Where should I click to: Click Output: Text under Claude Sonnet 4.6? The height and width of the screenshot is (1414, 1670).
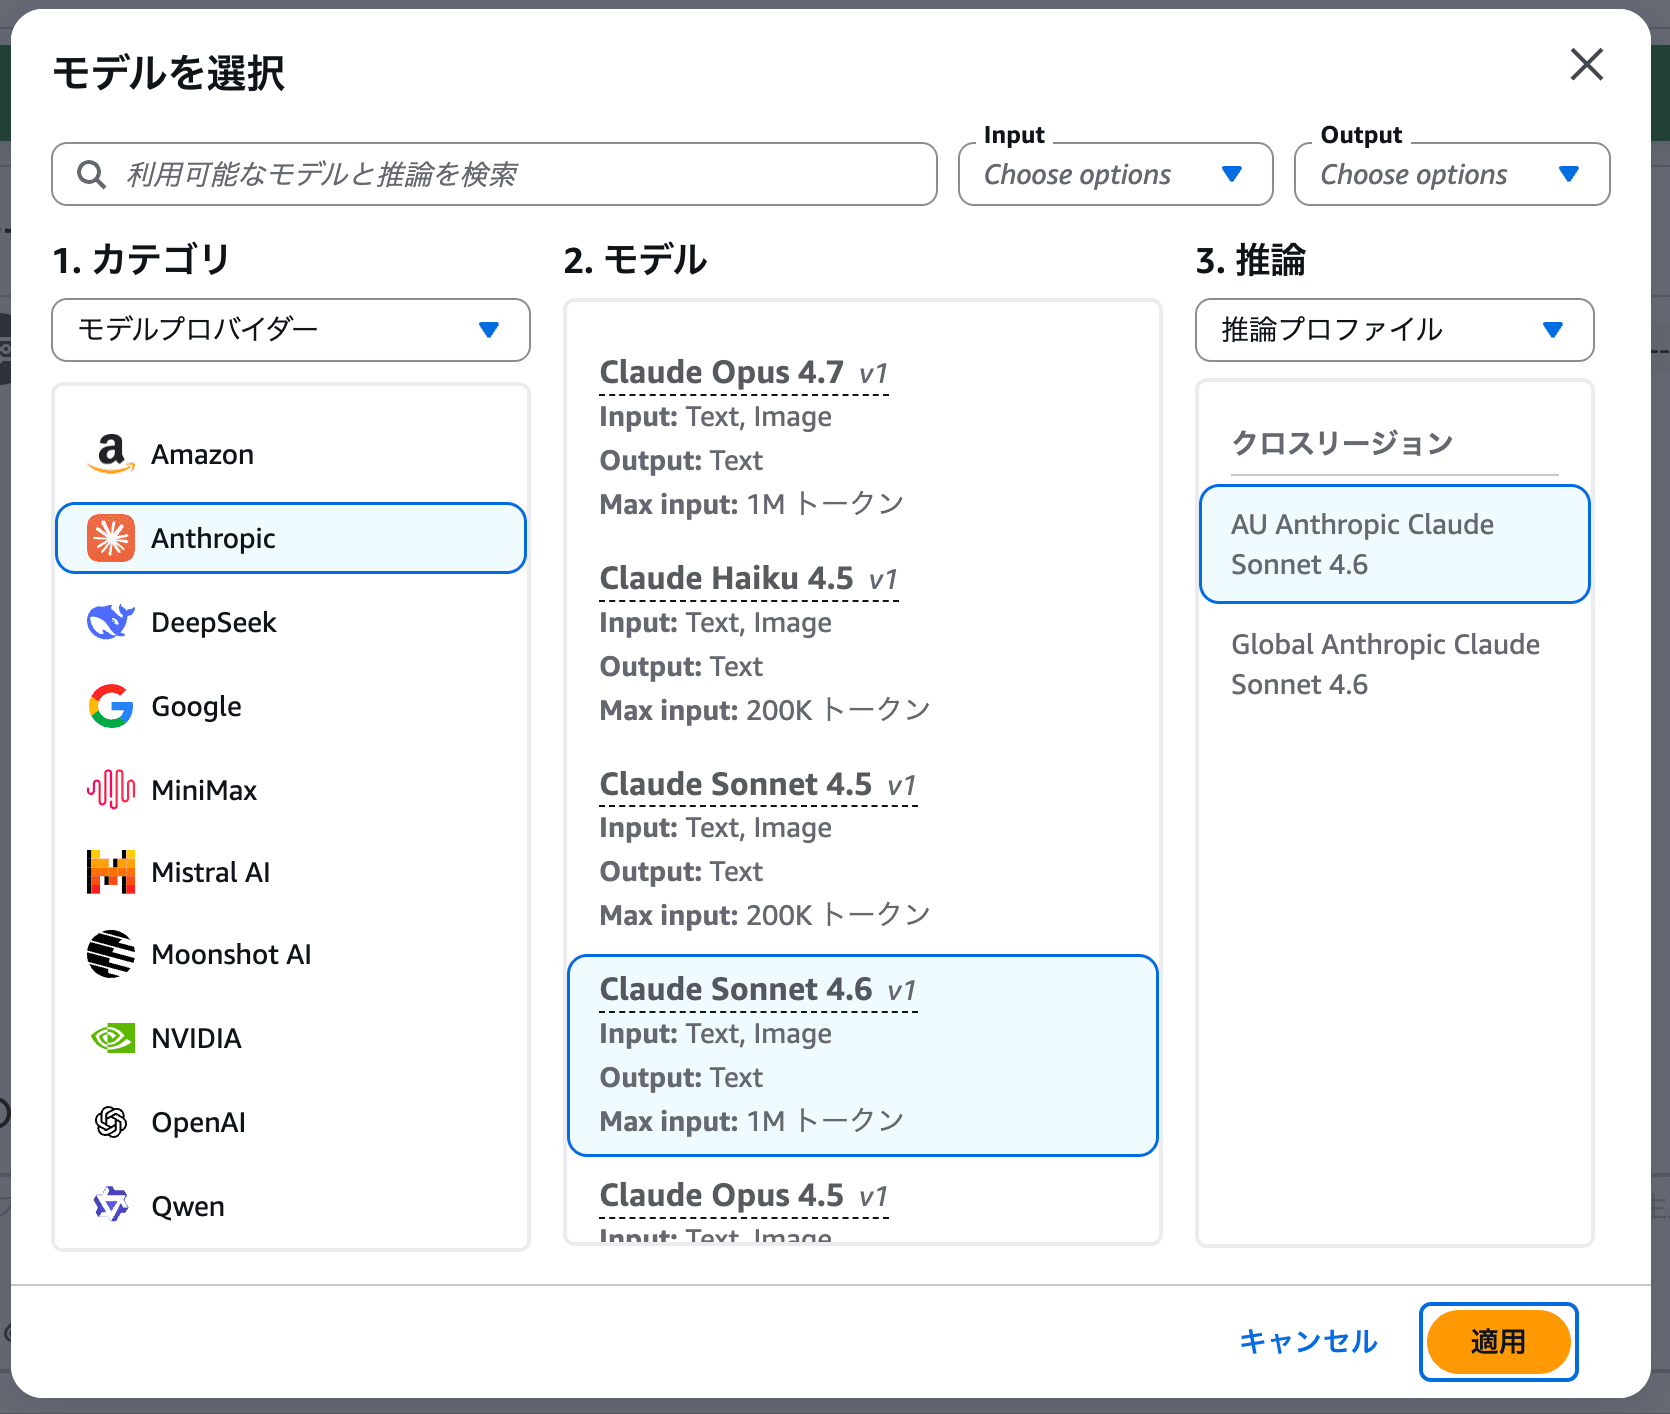[681, 1077]
